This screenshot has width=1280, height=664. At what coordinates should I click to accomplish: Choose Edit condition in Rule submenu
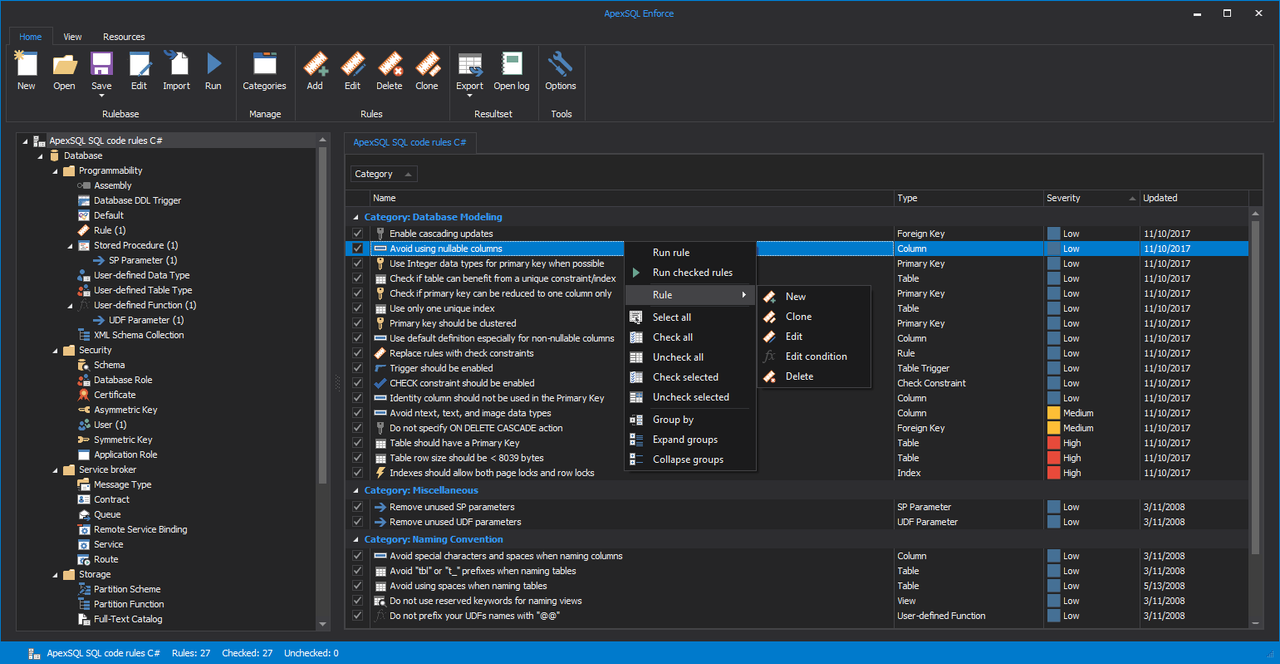(814, 357)
